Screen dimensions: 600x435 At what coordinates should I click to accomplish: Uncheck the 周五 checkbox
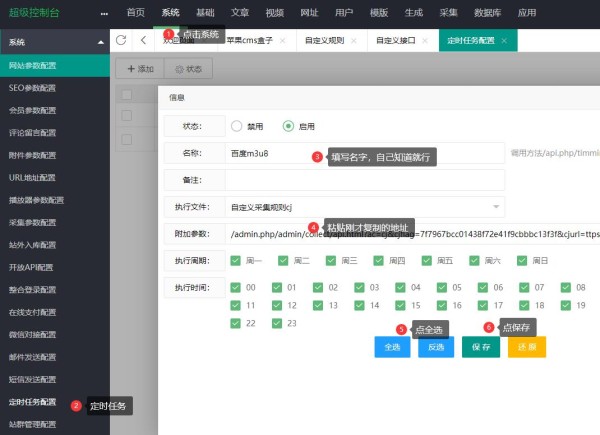click(x=427, y=261)
